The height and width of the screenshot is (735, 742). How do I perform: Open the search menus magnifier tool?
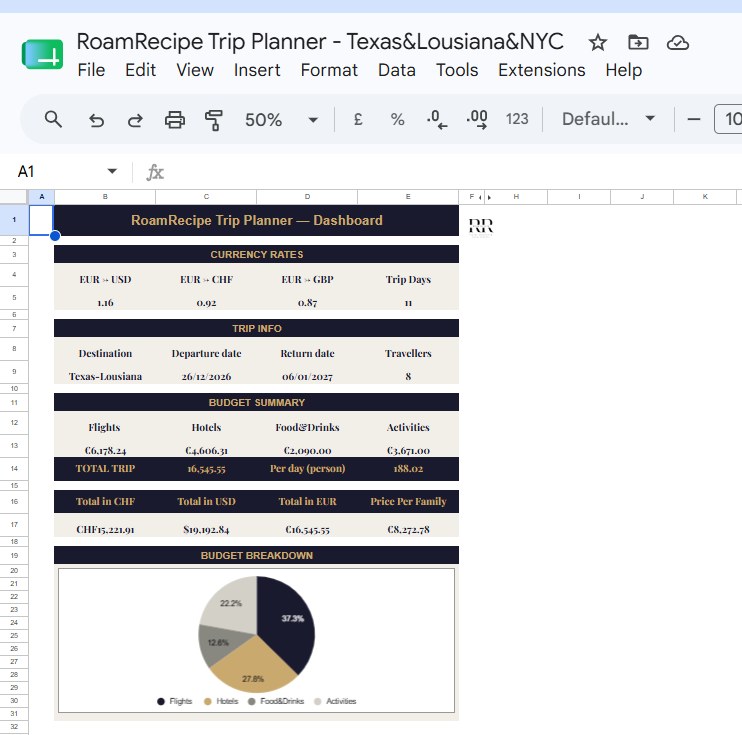click(x=53, y=119)
